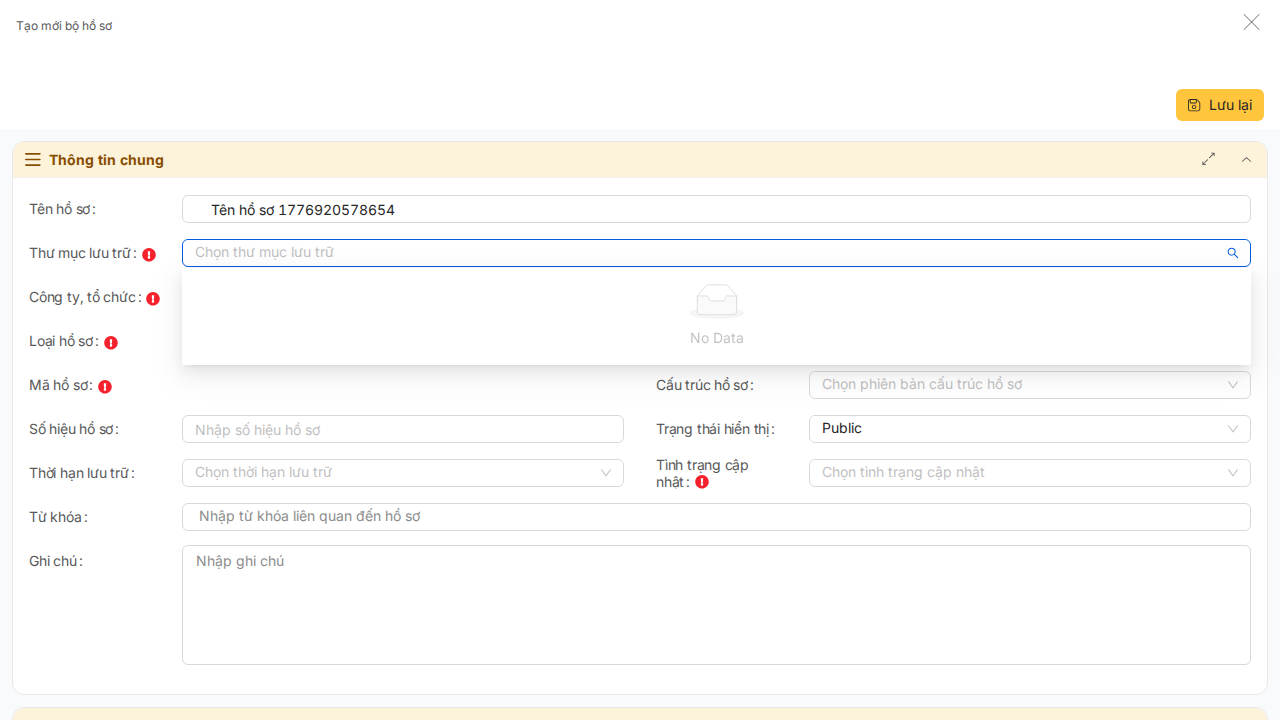Open Trạng thái hiển thị Public dropdown

pyautogui.click(x=1029, y=429)
